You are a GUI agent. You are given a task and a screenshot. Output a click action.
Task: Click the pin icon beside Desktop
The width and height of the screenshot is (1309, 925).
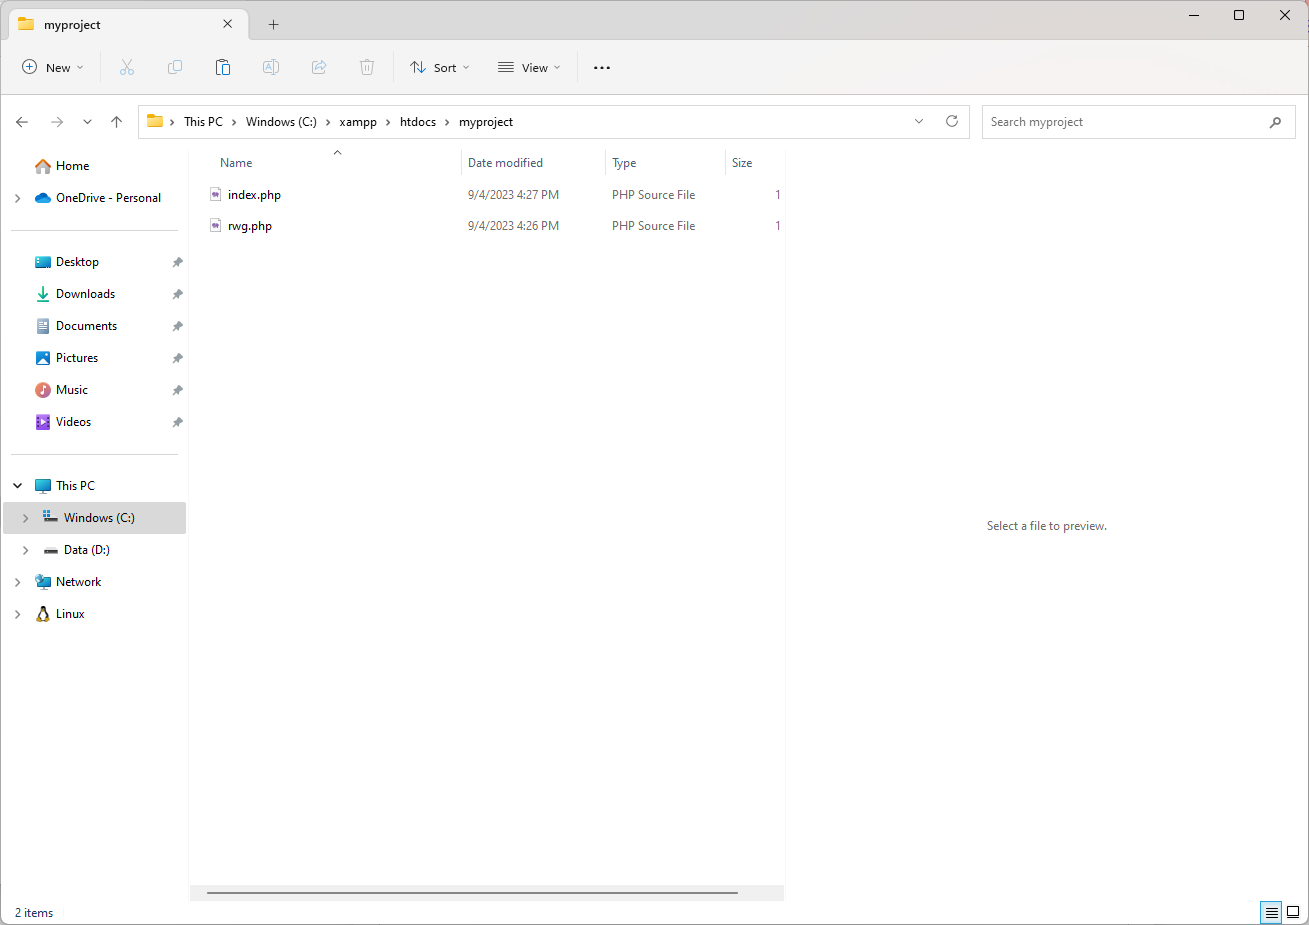coord(177,262)
